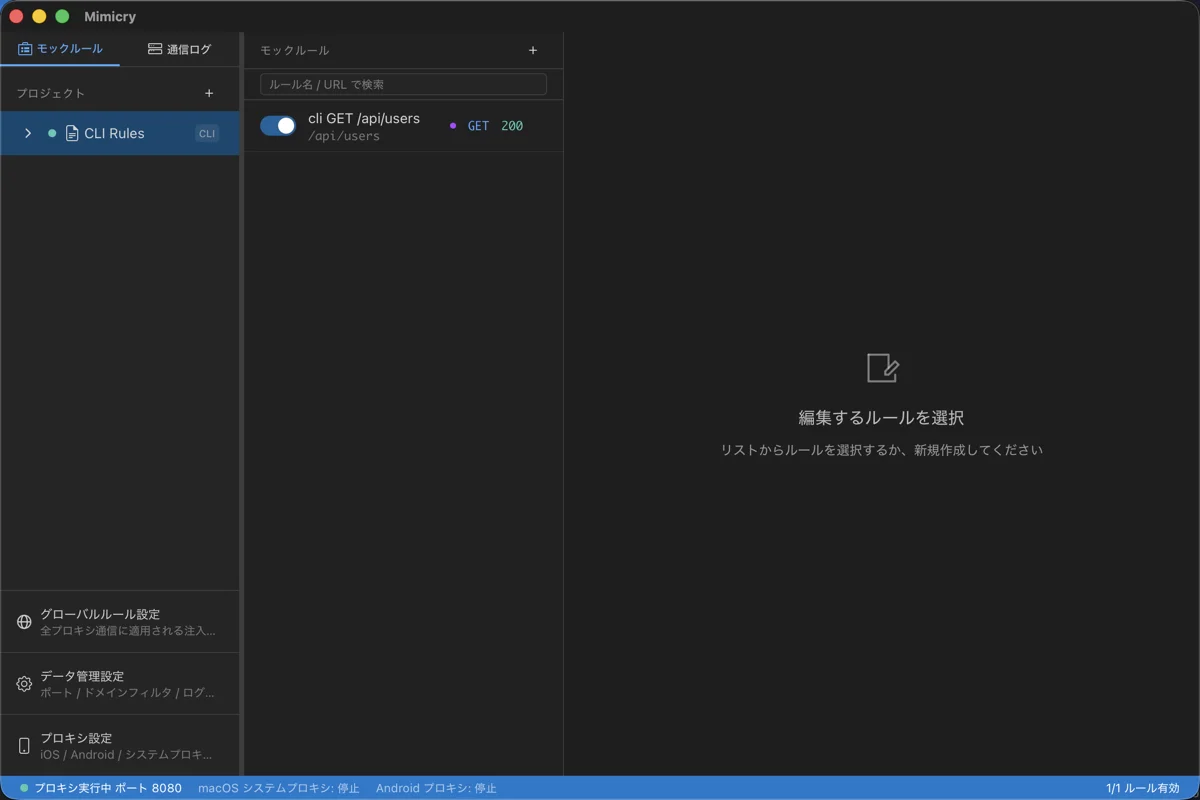1200x800 pixels.
Task: Expand the CLI Rules project chevron
Action: pos(28,133)
